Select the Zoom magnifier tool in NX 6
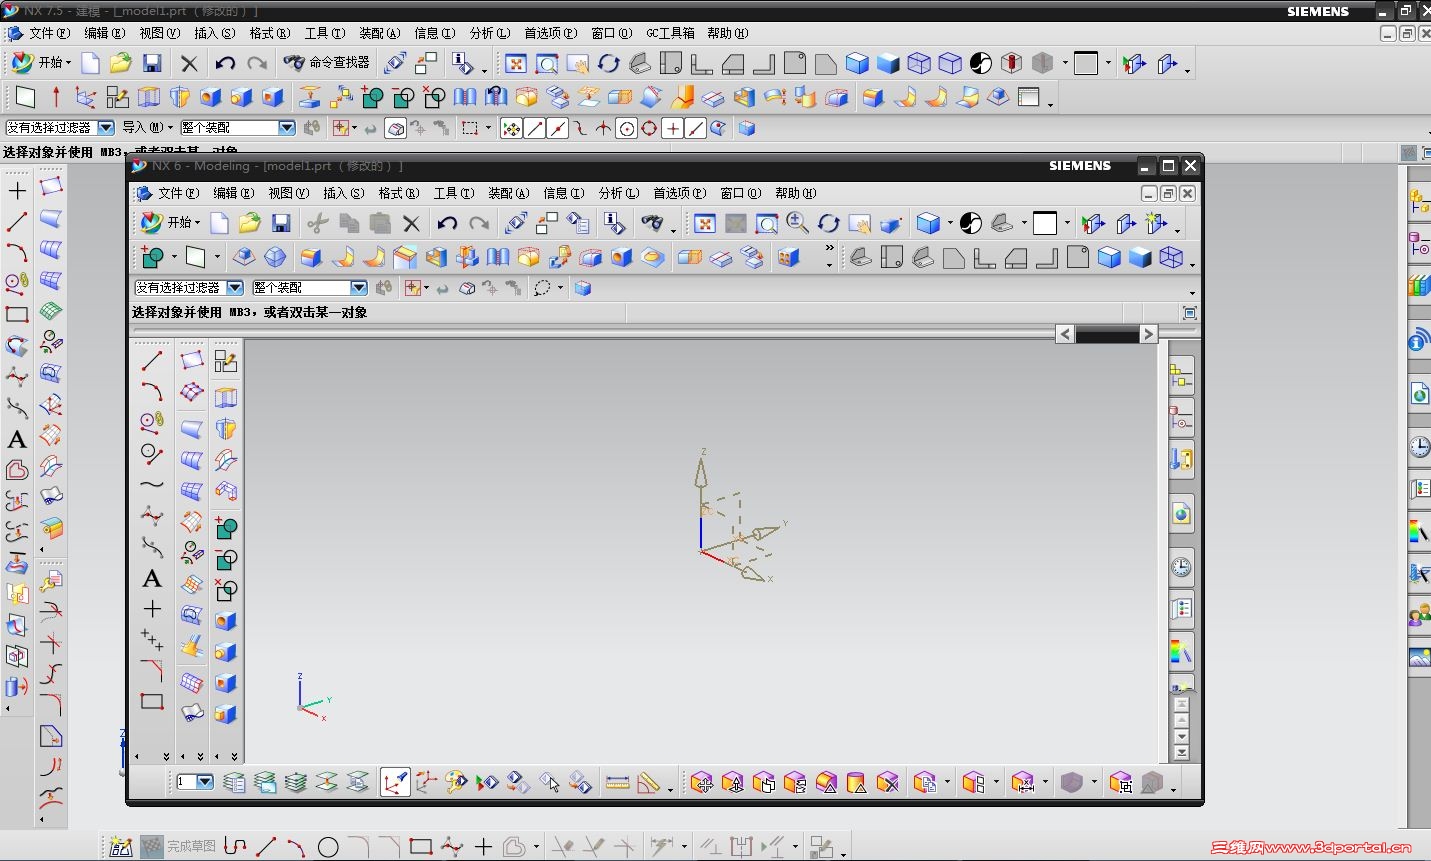1431x861 pixels. 797,223
